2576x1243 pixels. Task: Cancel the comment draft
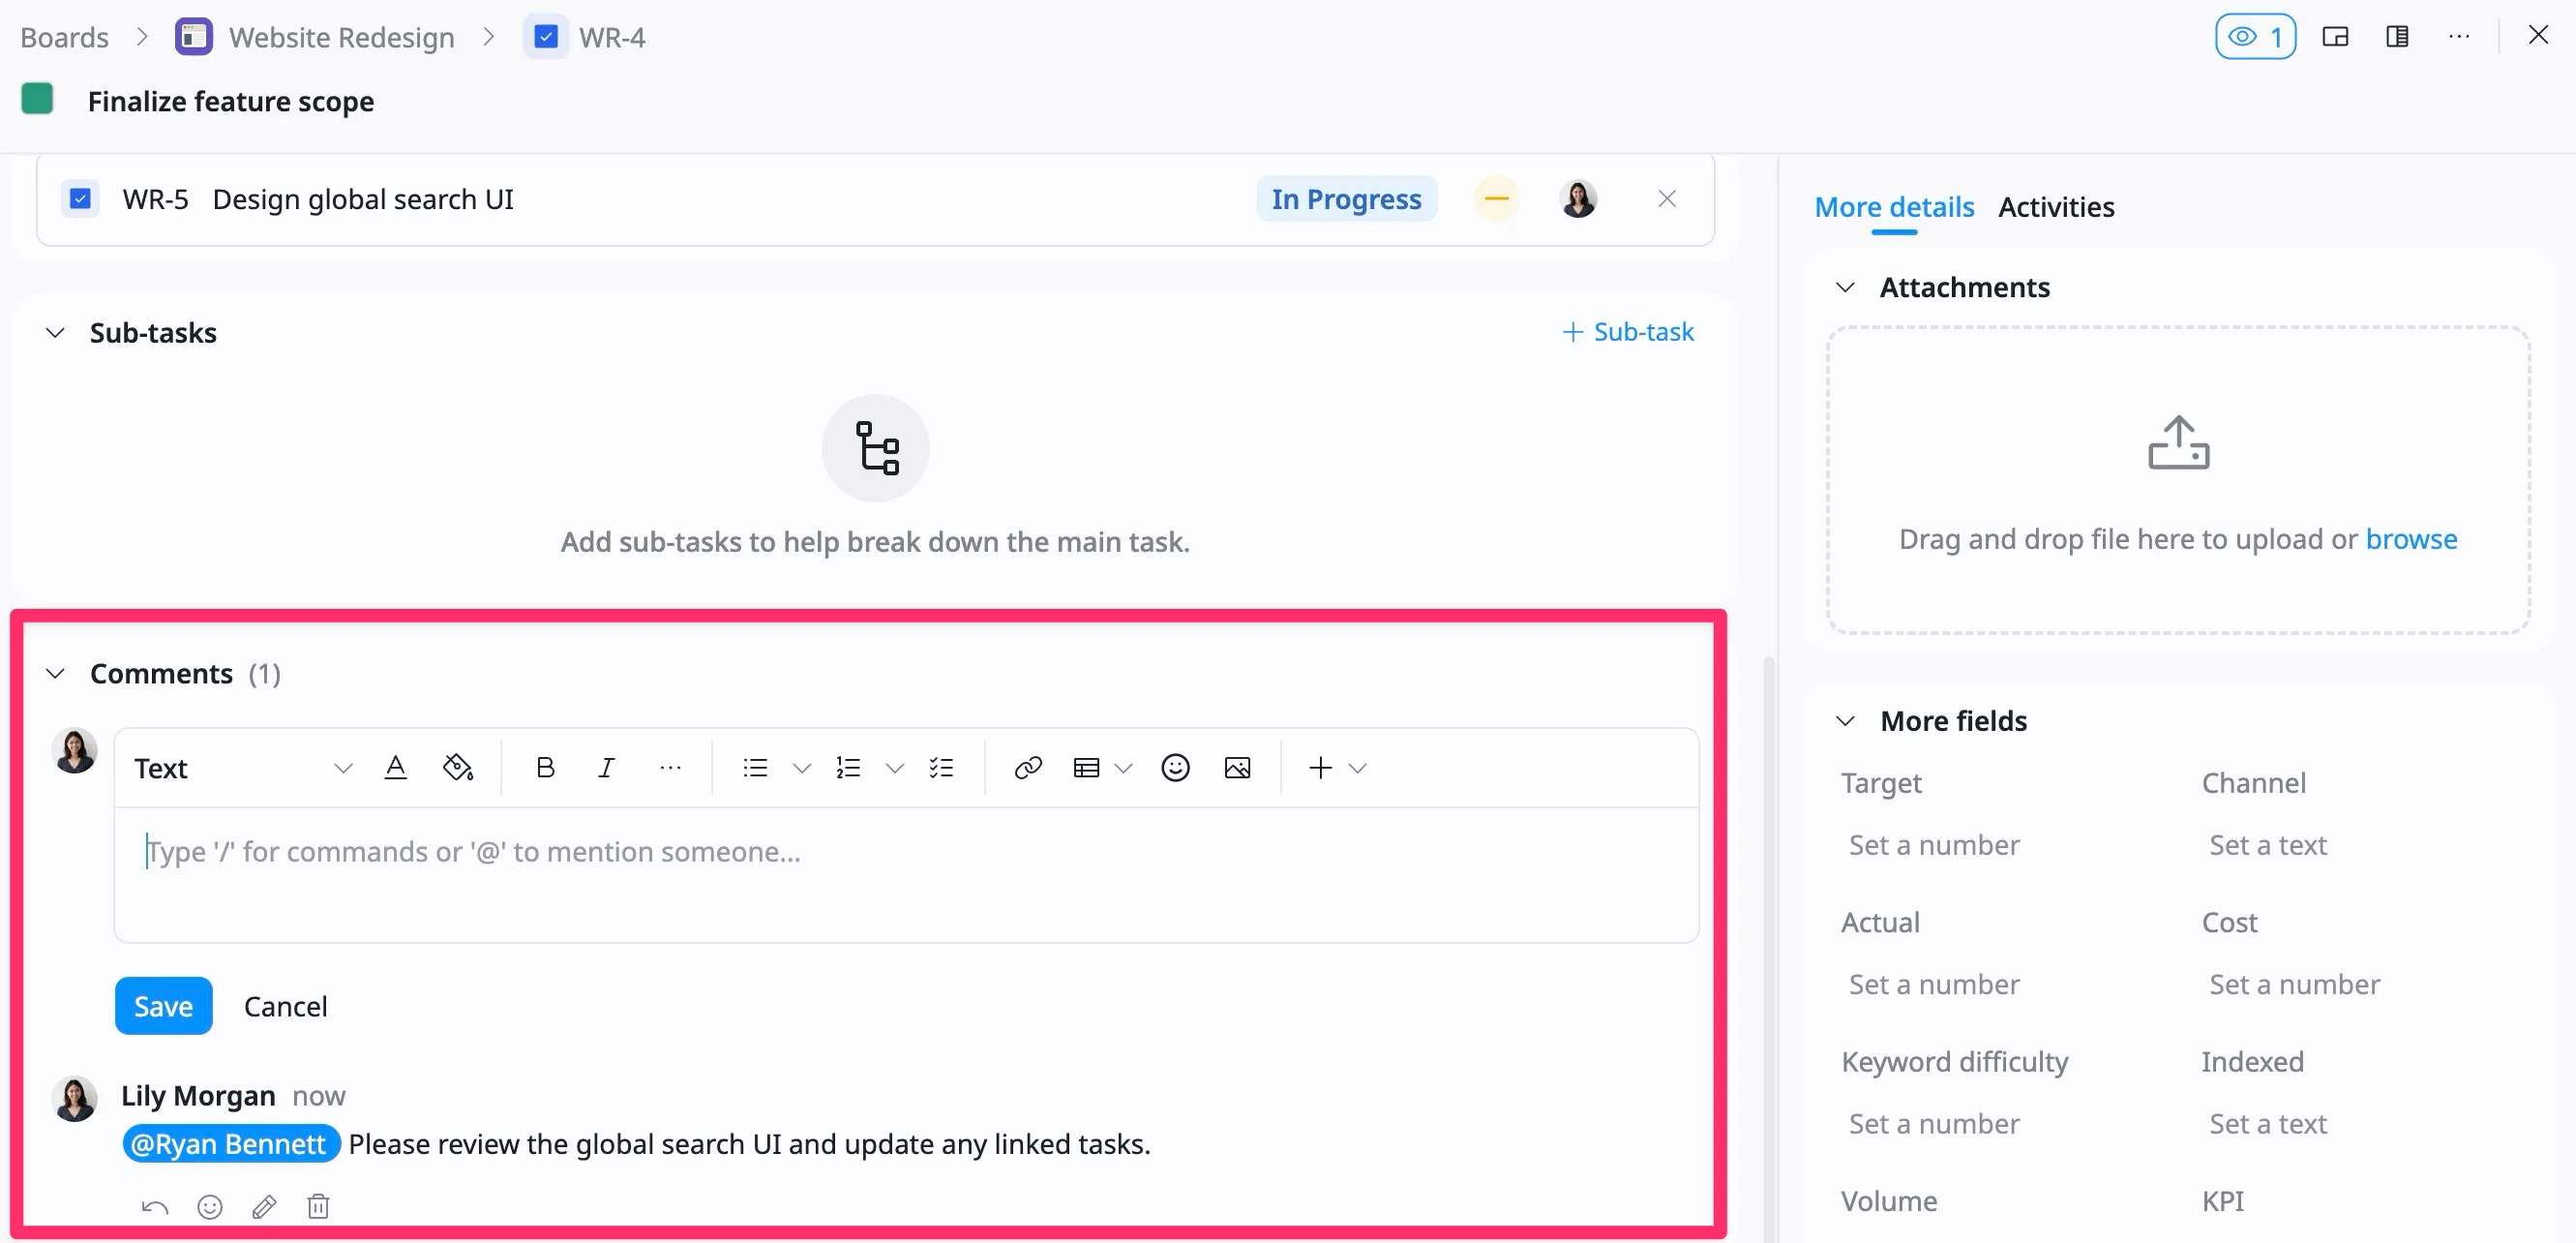[x=285, y=1006]
